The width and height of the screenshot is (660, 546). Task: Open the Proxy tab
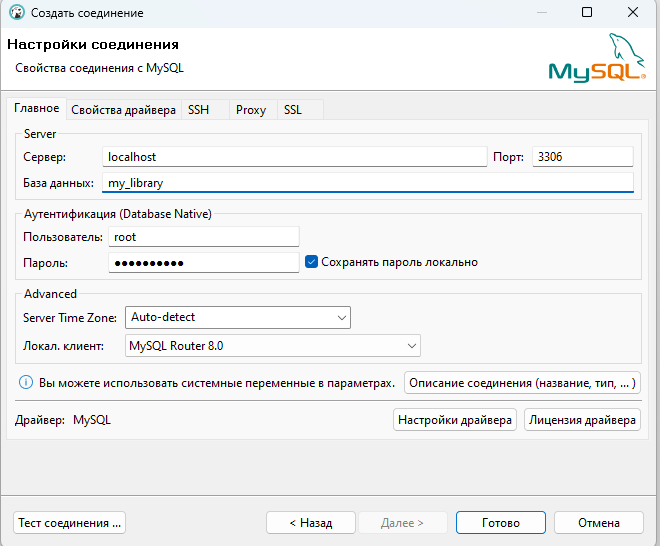251,110
